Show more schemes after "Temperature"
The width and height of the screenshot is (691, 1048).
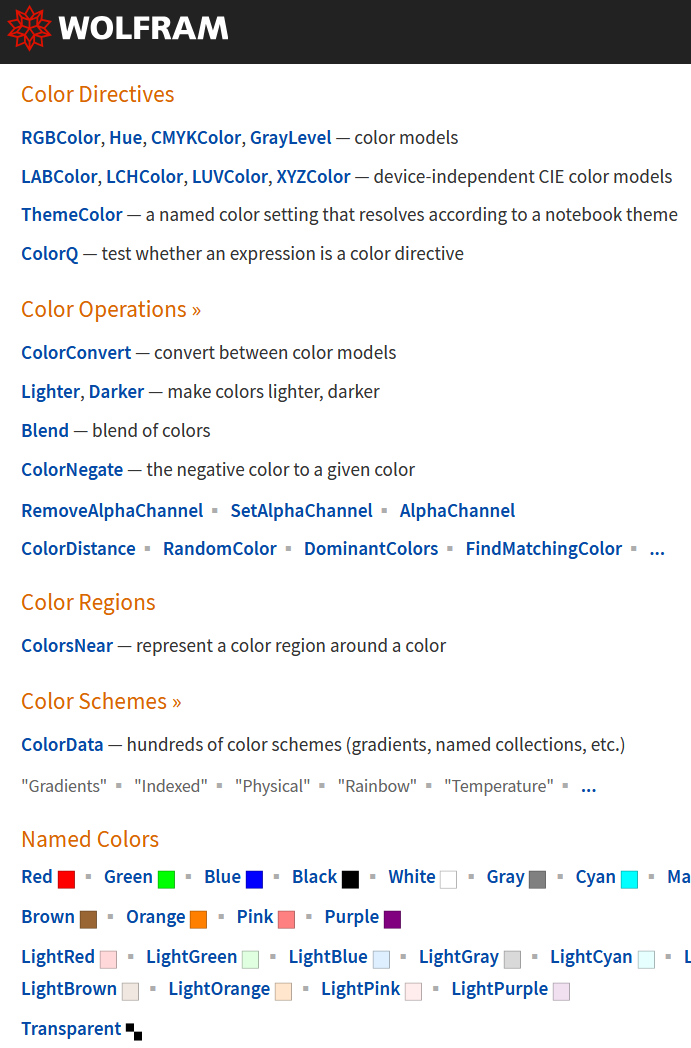tap(589, 787)
